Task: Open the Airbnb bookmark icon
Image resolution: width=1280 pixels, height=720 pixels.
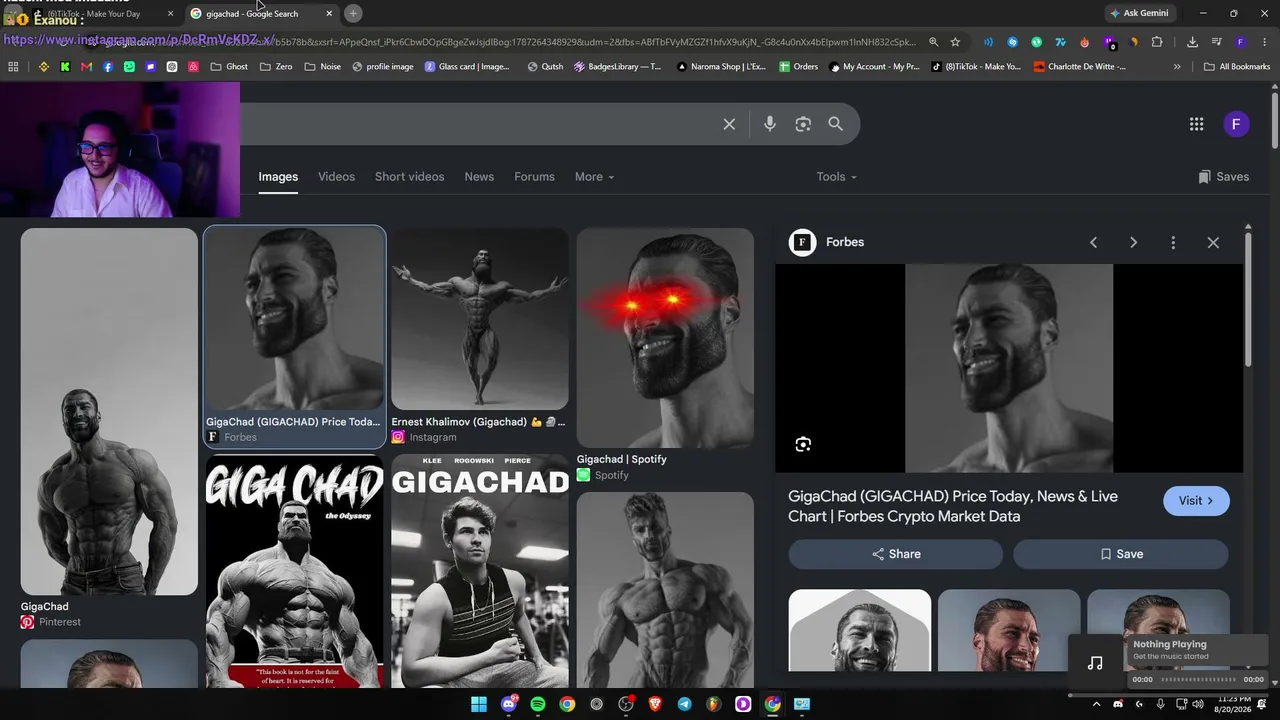Action: click(x=193, y=67)
